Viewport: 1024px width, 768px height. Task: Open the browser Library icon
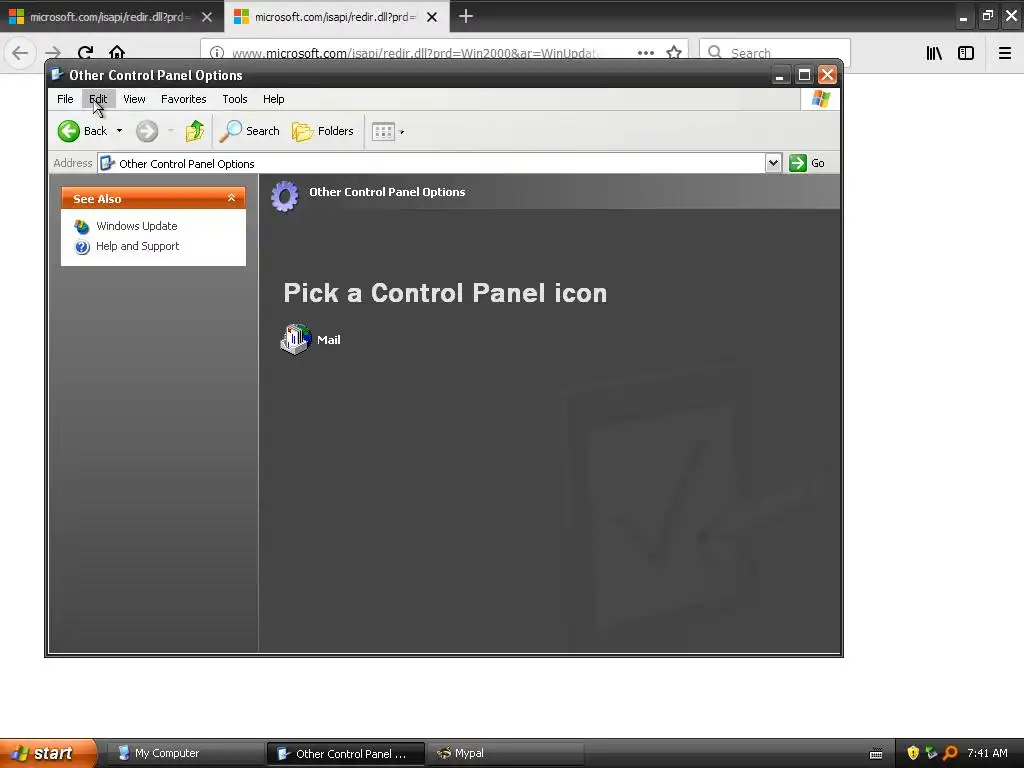click(934, 53)
